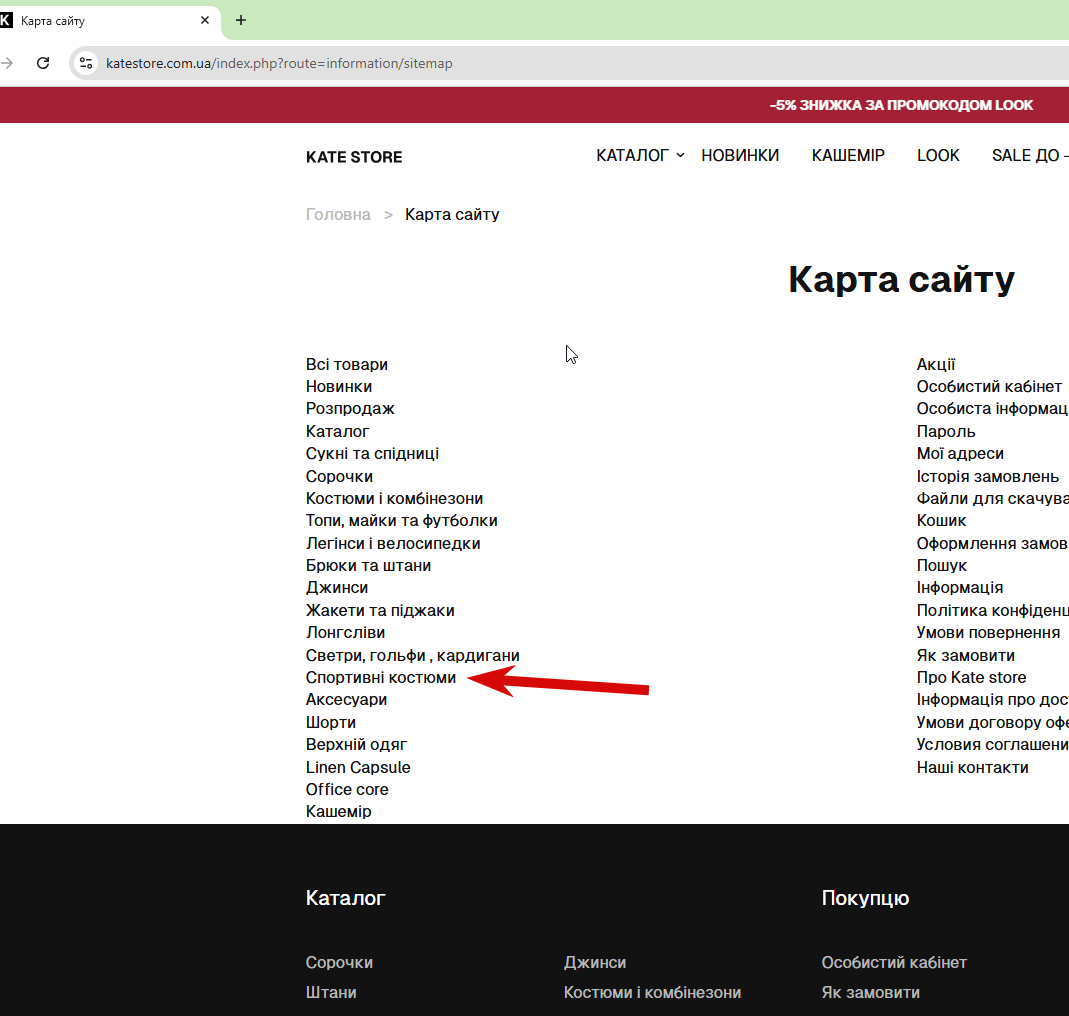Viewport: 1069px width, 1016px height.
Task: Open Лонгсліви link
Action: [345, 633]
